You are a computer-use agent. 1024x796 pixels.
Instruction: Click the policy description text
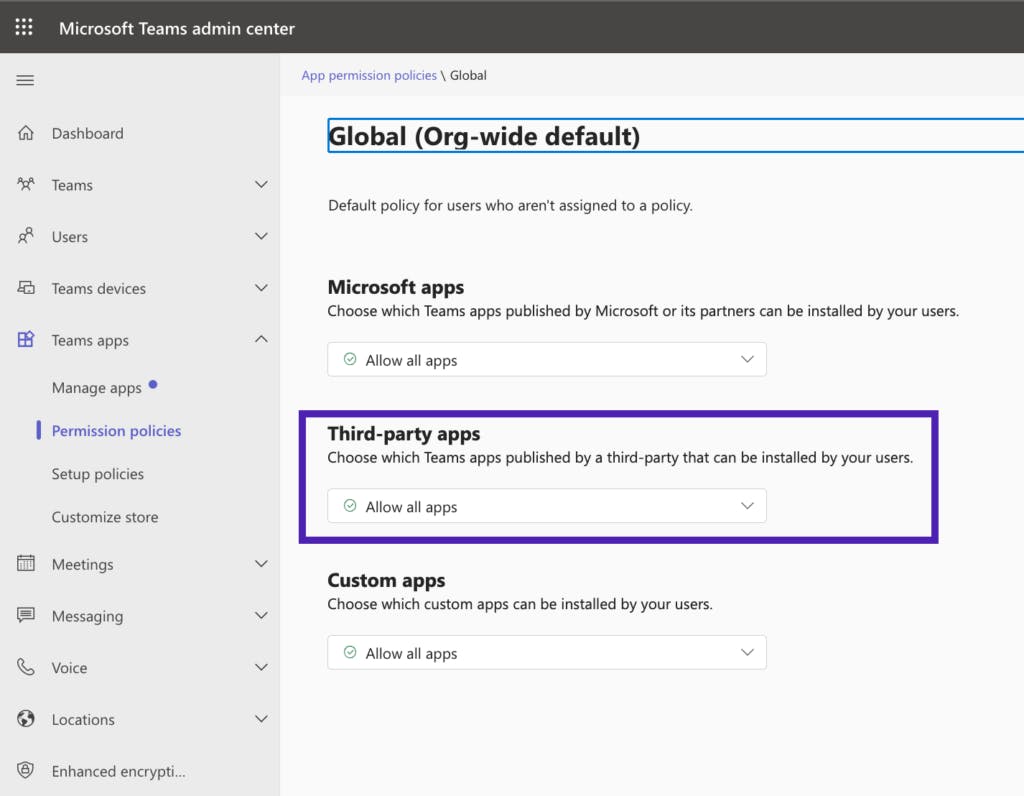pyautogui.click(x=510, y=206)
